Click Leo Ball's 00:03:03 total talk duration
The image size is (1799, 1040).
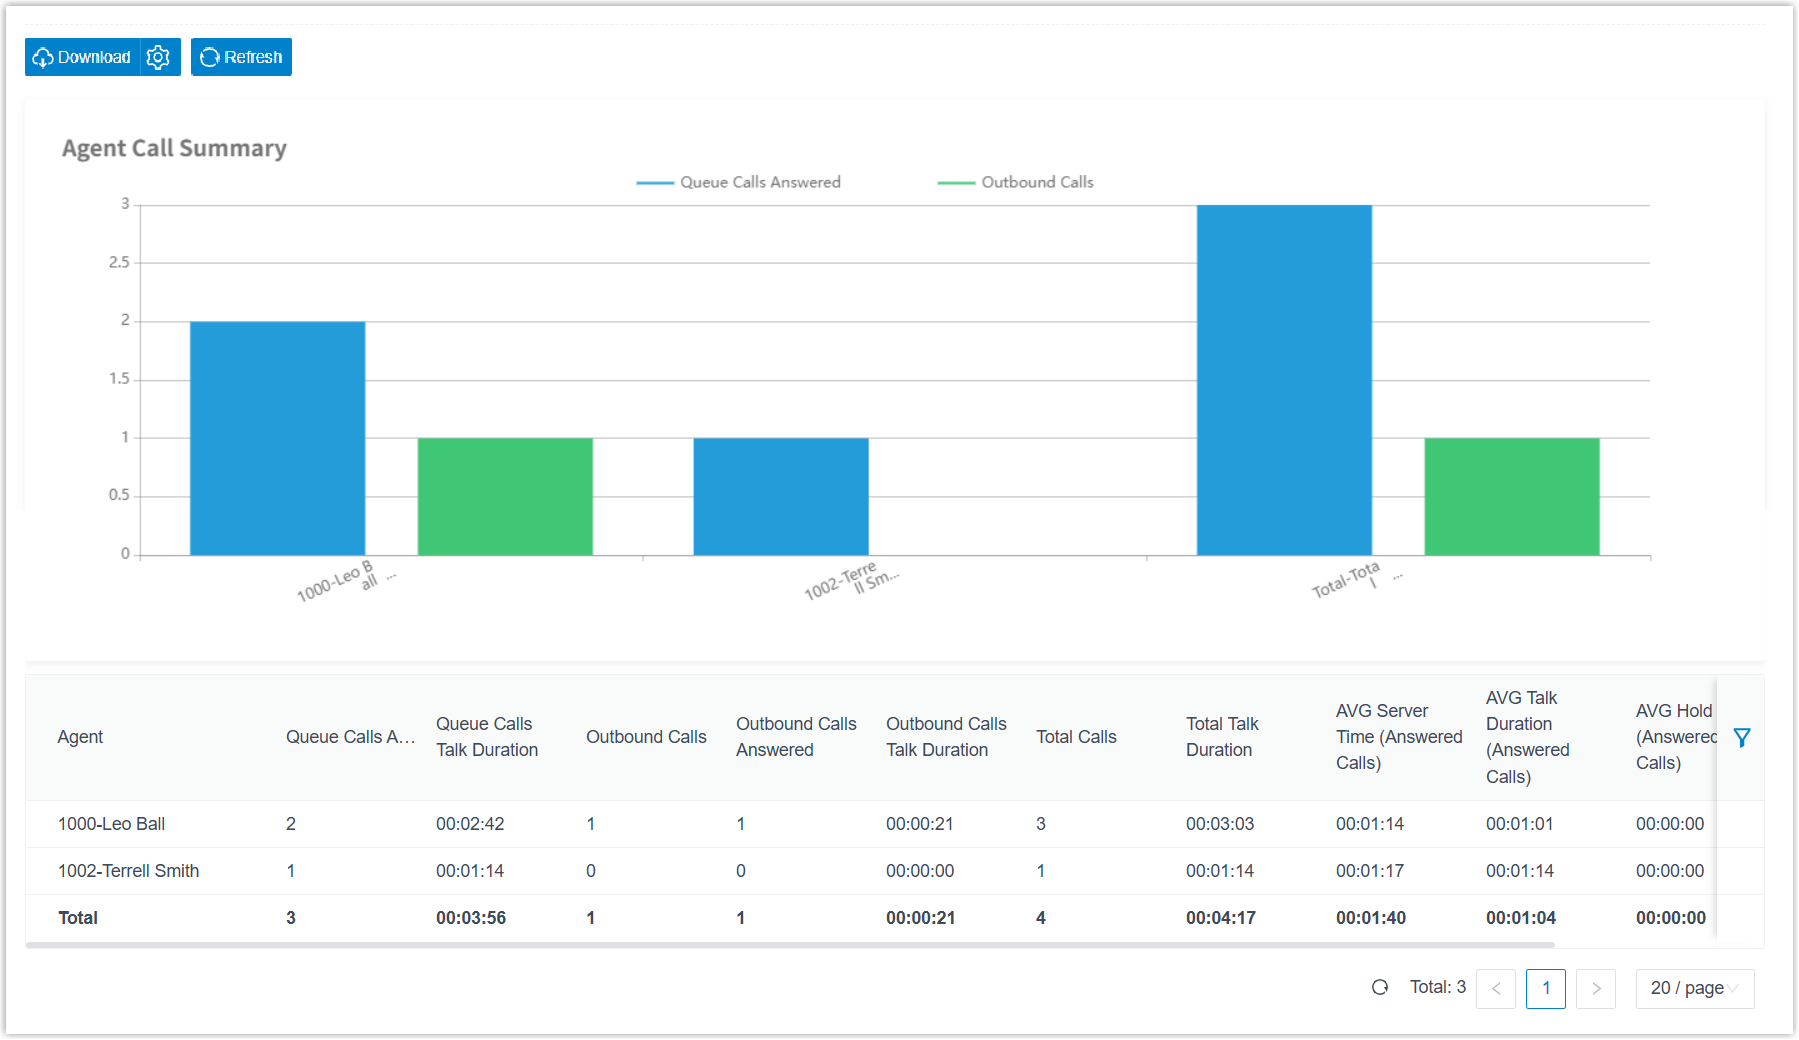(x=1220, y=824)
